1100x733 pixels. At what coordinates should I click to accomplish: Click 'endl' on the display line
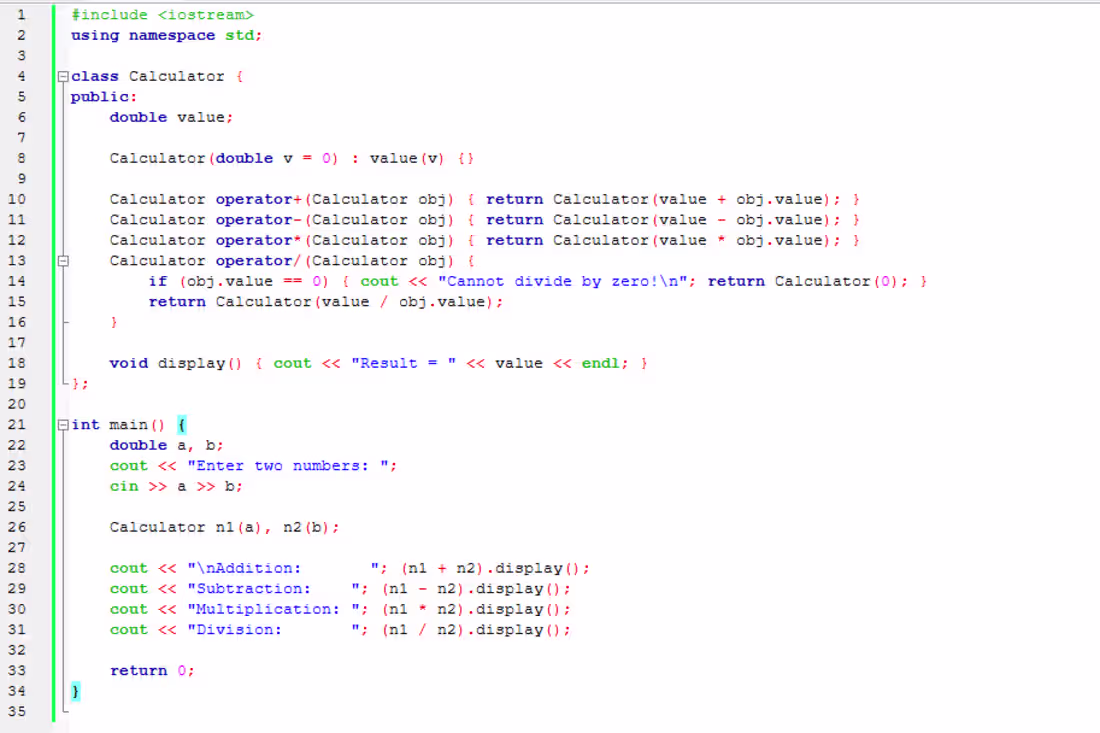click(601, 363)
